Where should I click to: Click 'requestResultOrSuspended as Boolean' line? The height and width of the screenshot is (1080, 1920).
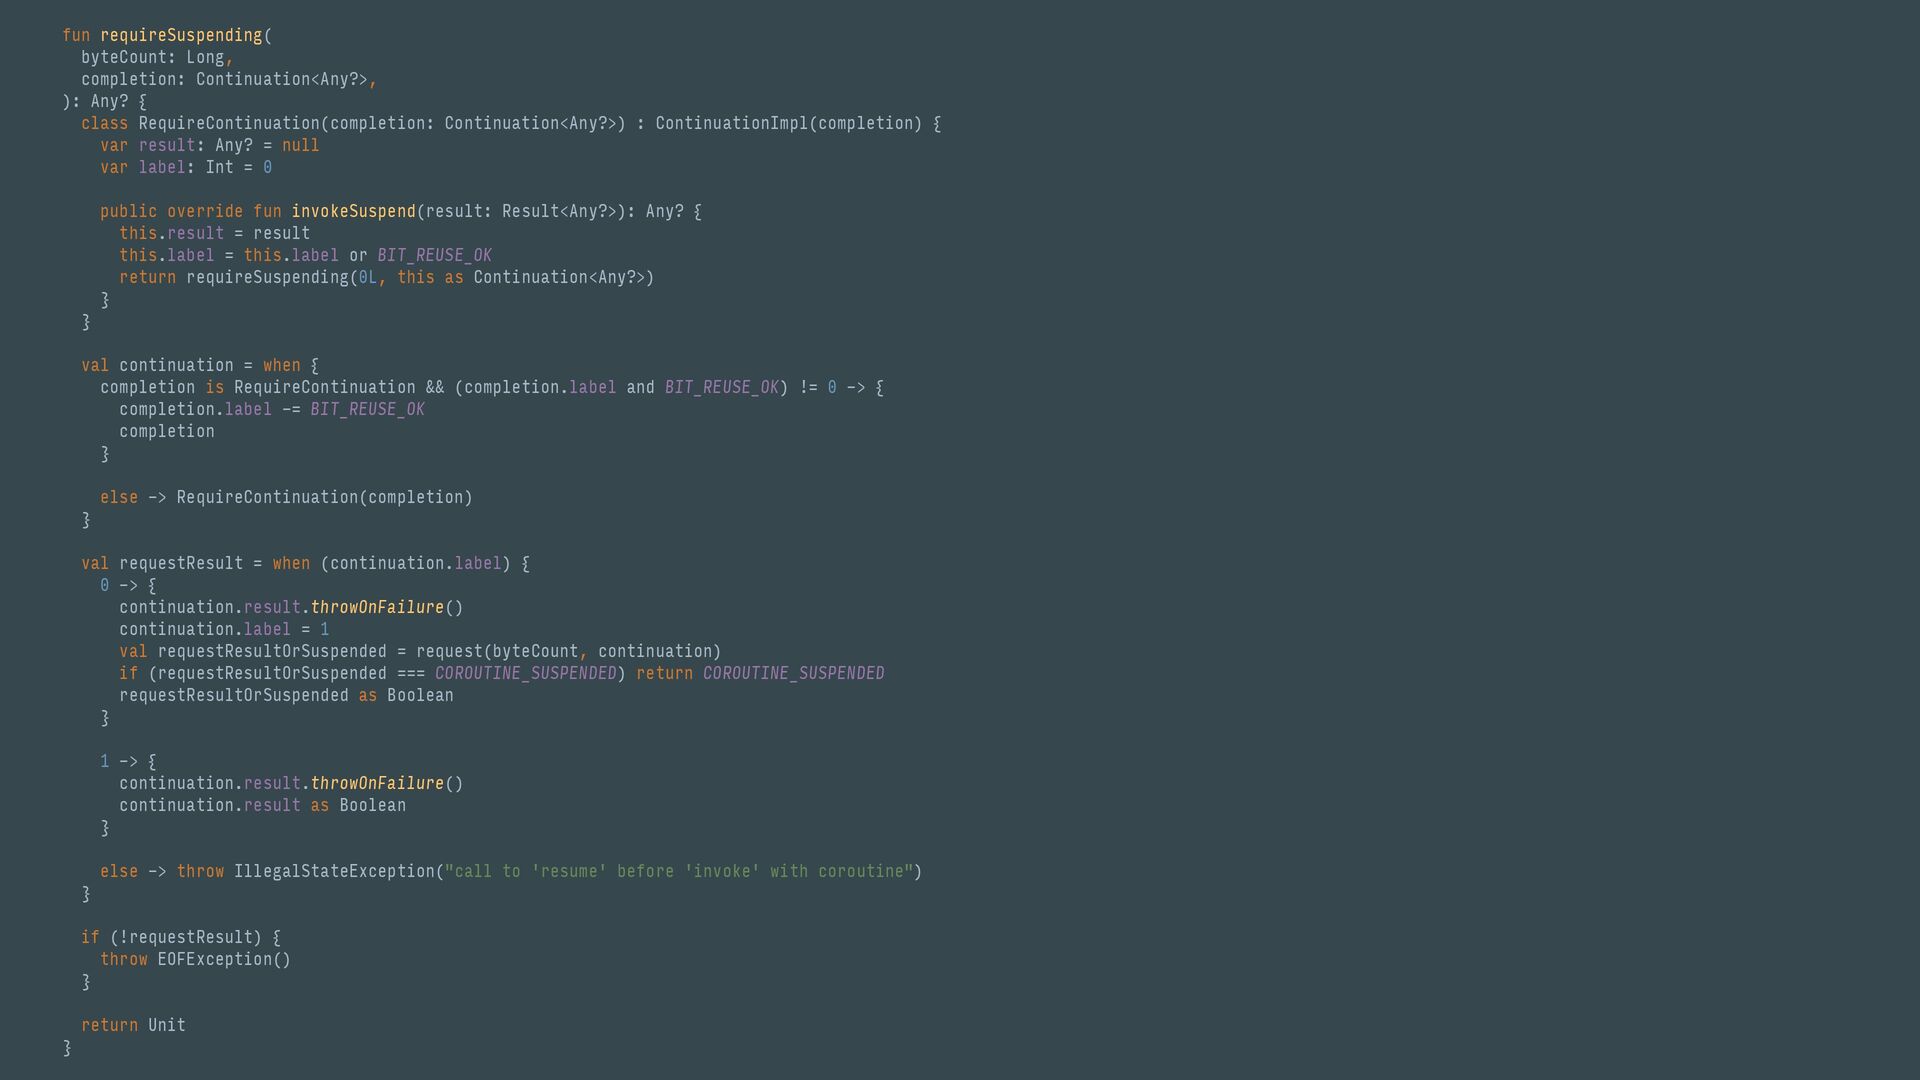tap(286, 696)
